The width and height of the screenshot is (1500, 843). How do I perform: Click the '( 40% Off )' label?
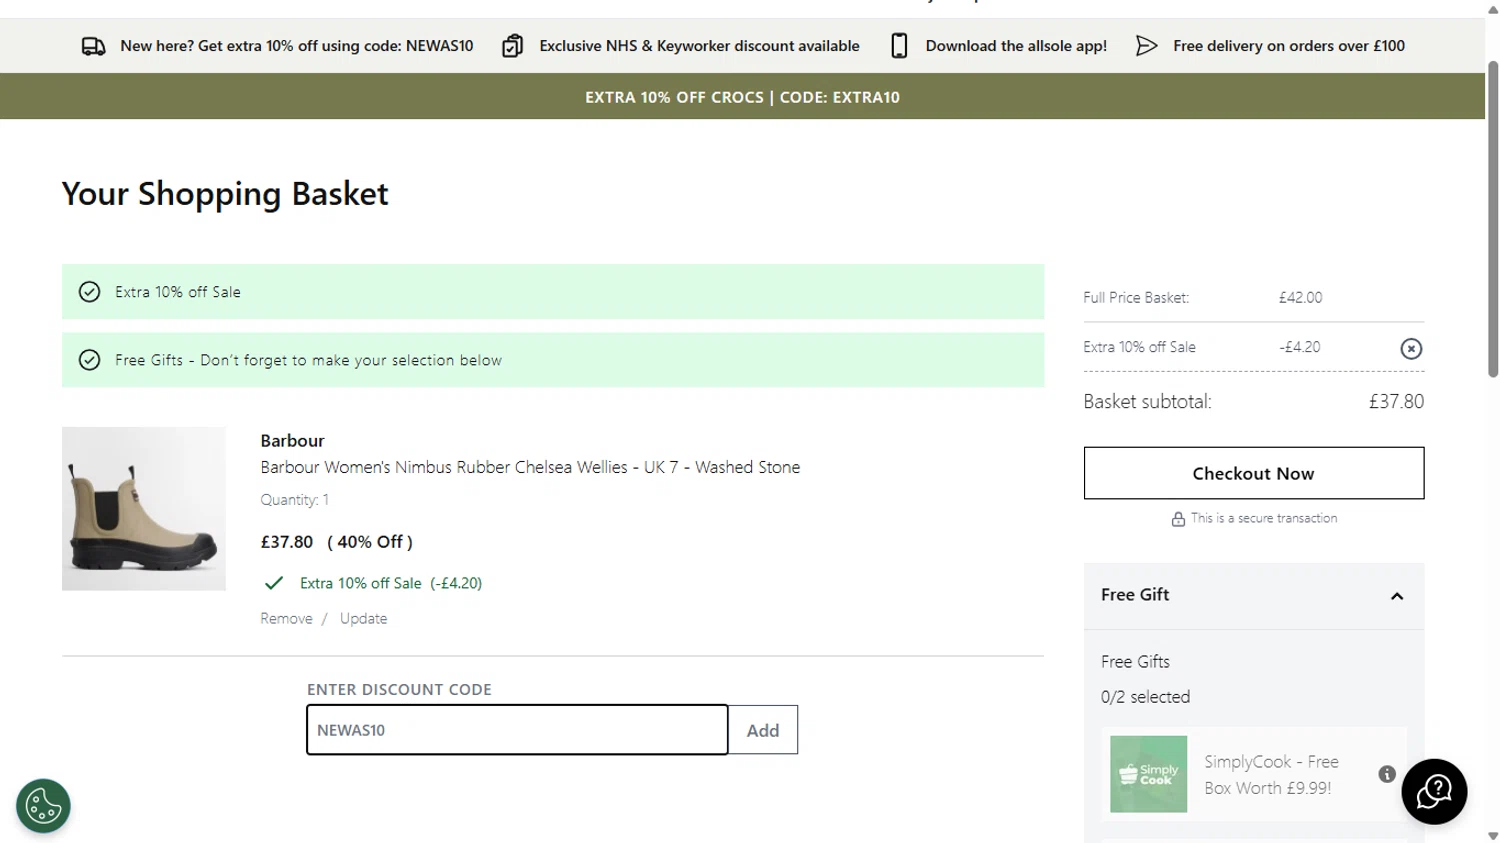[x=370, y=542]
